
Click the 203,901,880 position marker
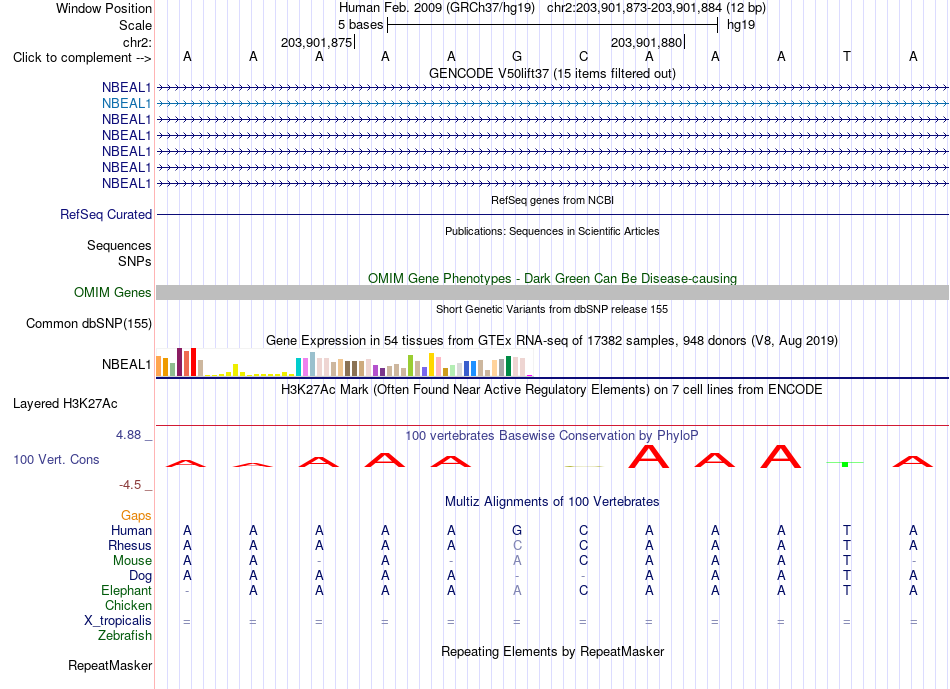coord(646,42)
